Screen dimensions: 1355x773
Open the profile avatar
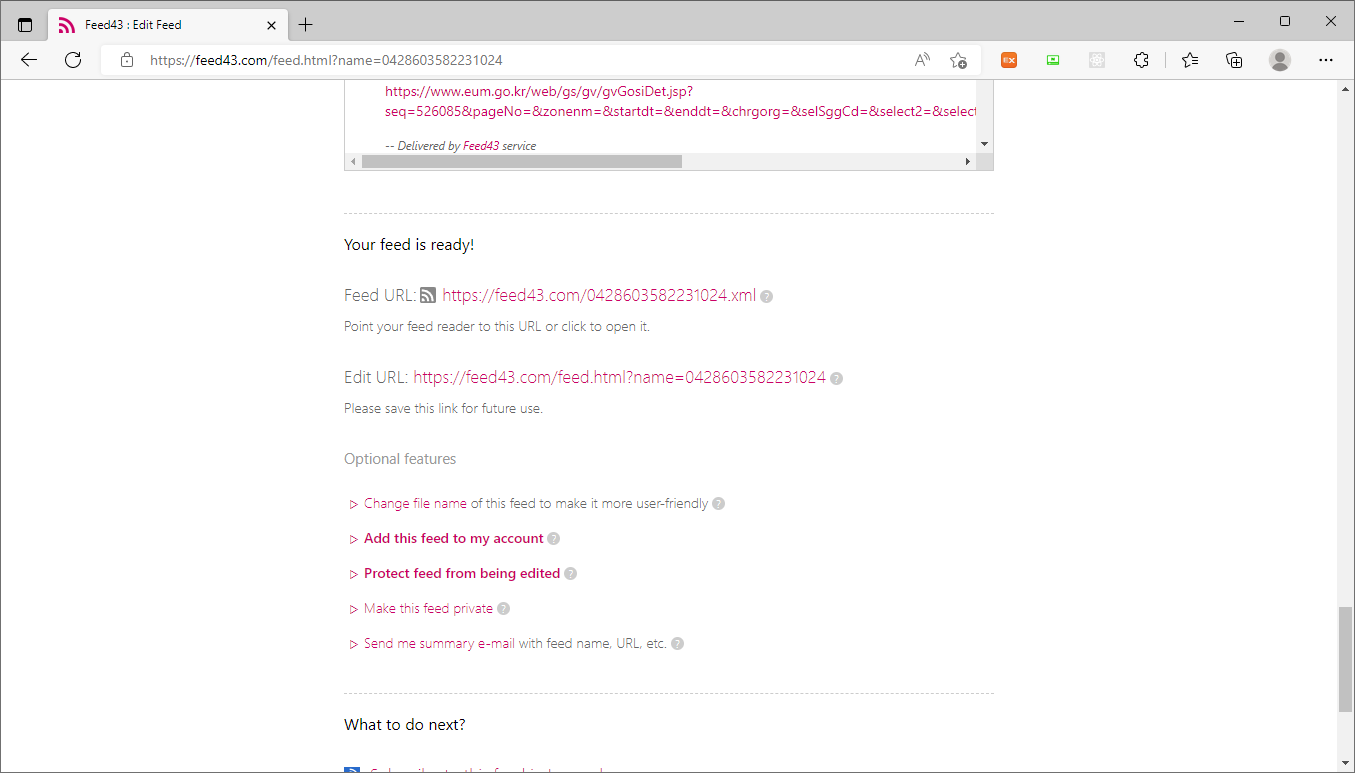(1280, 60)
